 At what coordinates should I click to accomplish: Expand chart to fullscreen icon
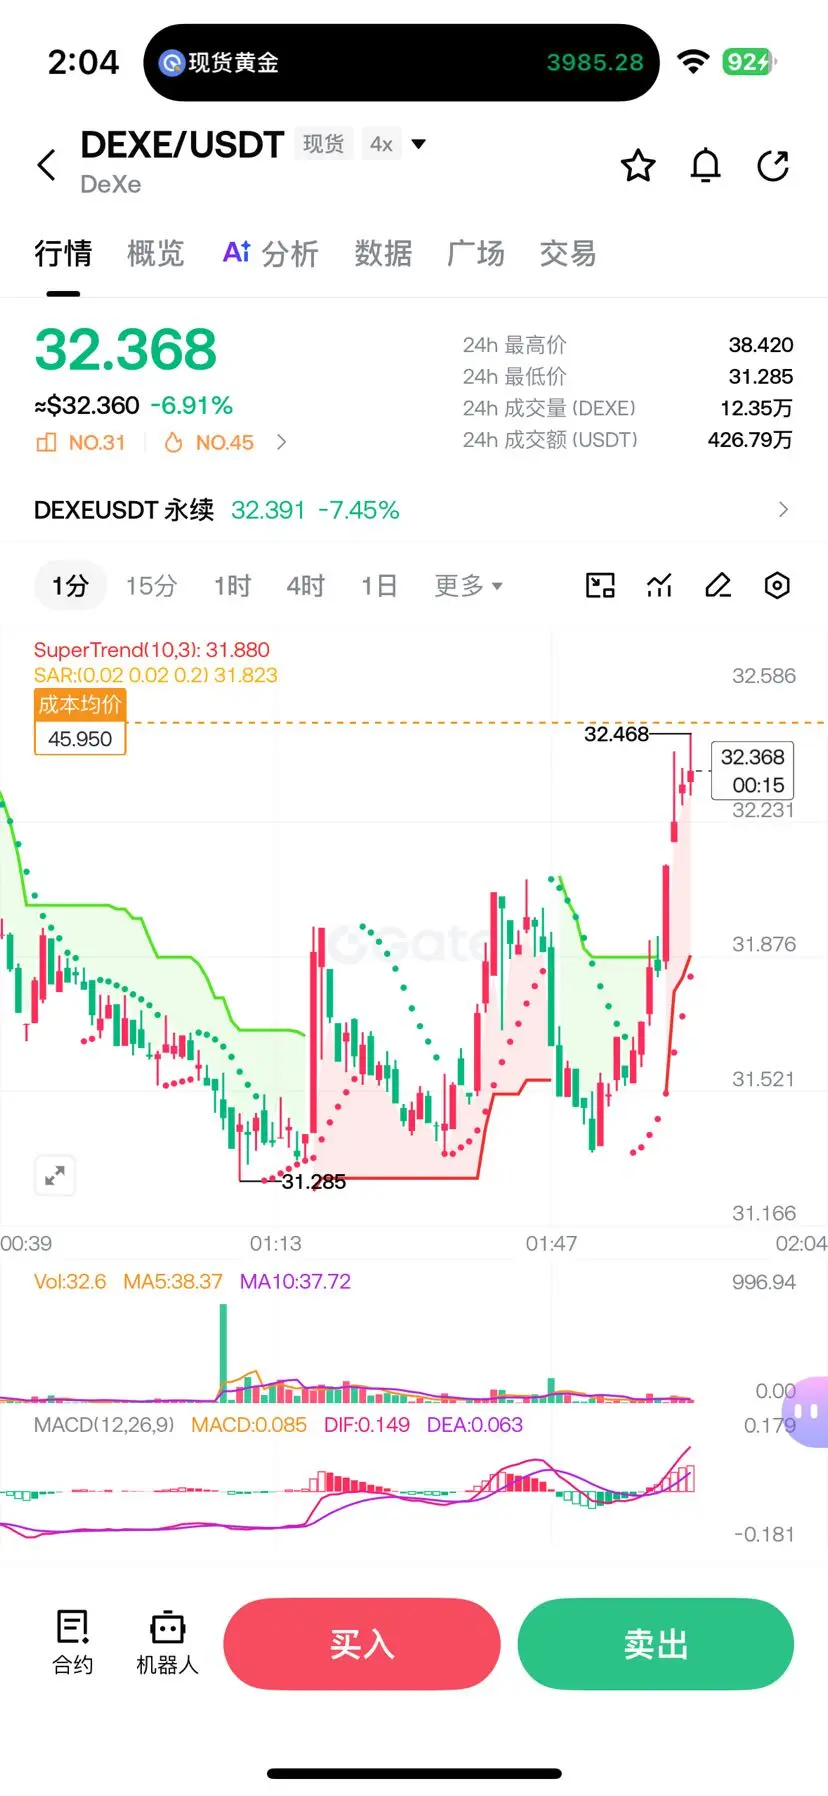[x=55, y=1175]
